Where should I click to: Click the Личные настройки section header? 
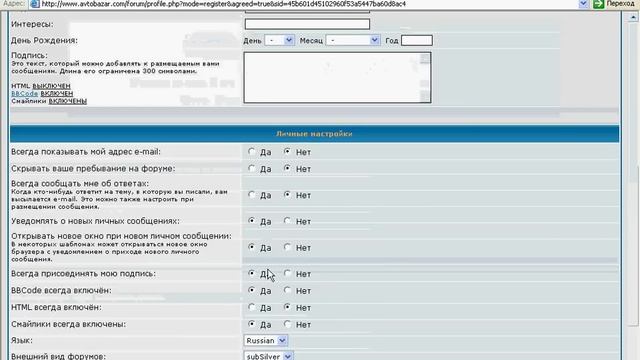coord(314,134)
